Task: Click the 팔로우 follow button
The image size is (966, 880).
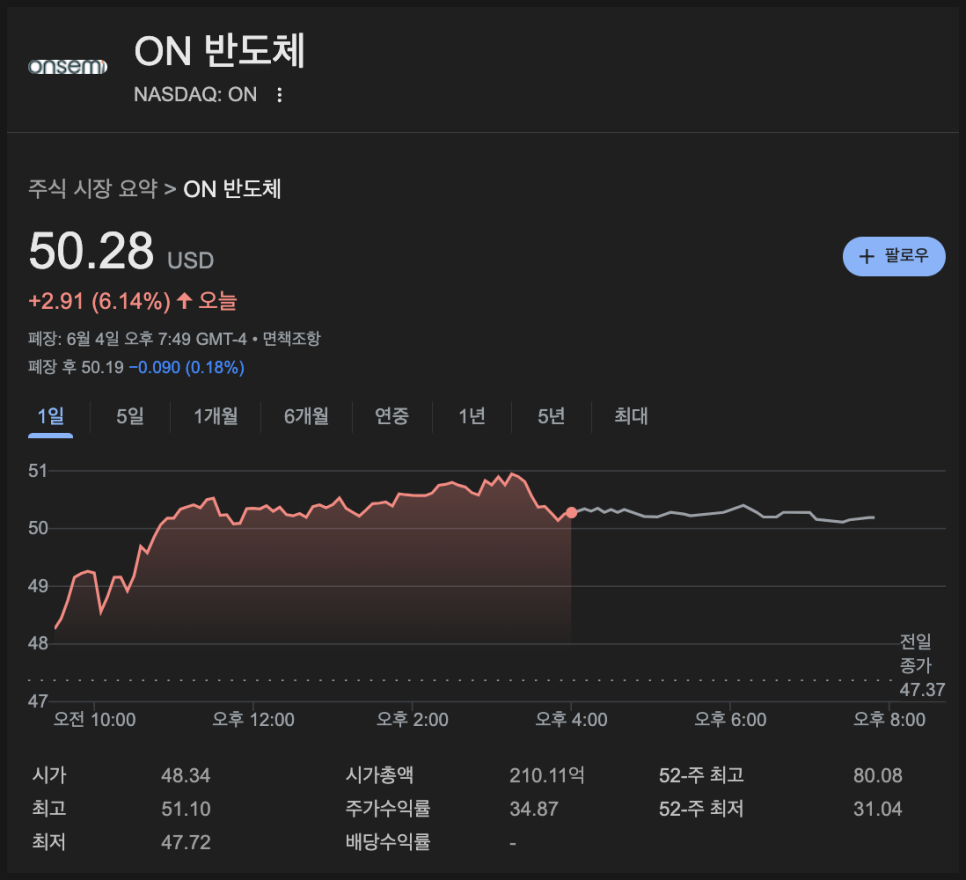Action: click(893, 256)
